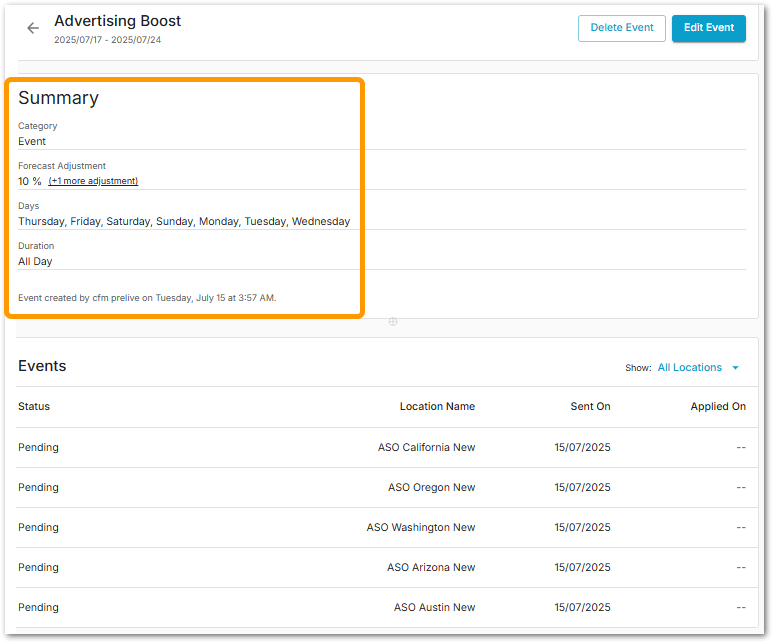Click the Events section heading
This screenshot has height=643, width=773.
(42, 366)
